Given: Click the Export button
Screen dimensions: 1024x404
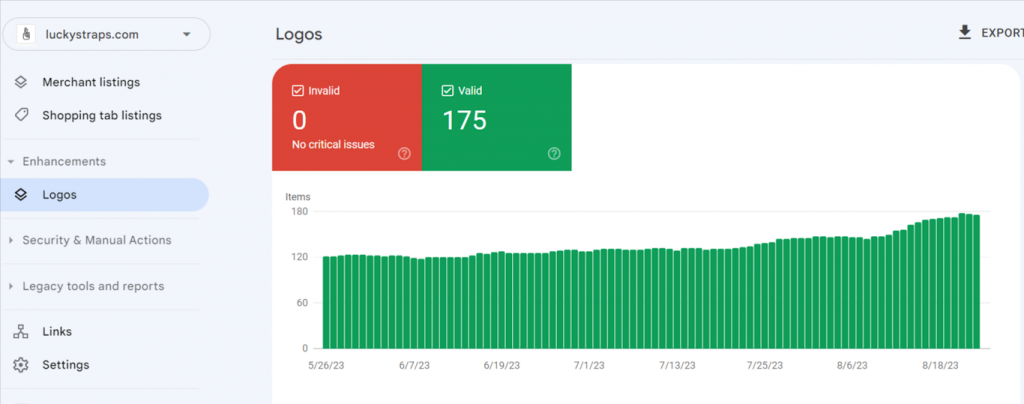Looking at the screenshot, I should click(x=991, y=33).
